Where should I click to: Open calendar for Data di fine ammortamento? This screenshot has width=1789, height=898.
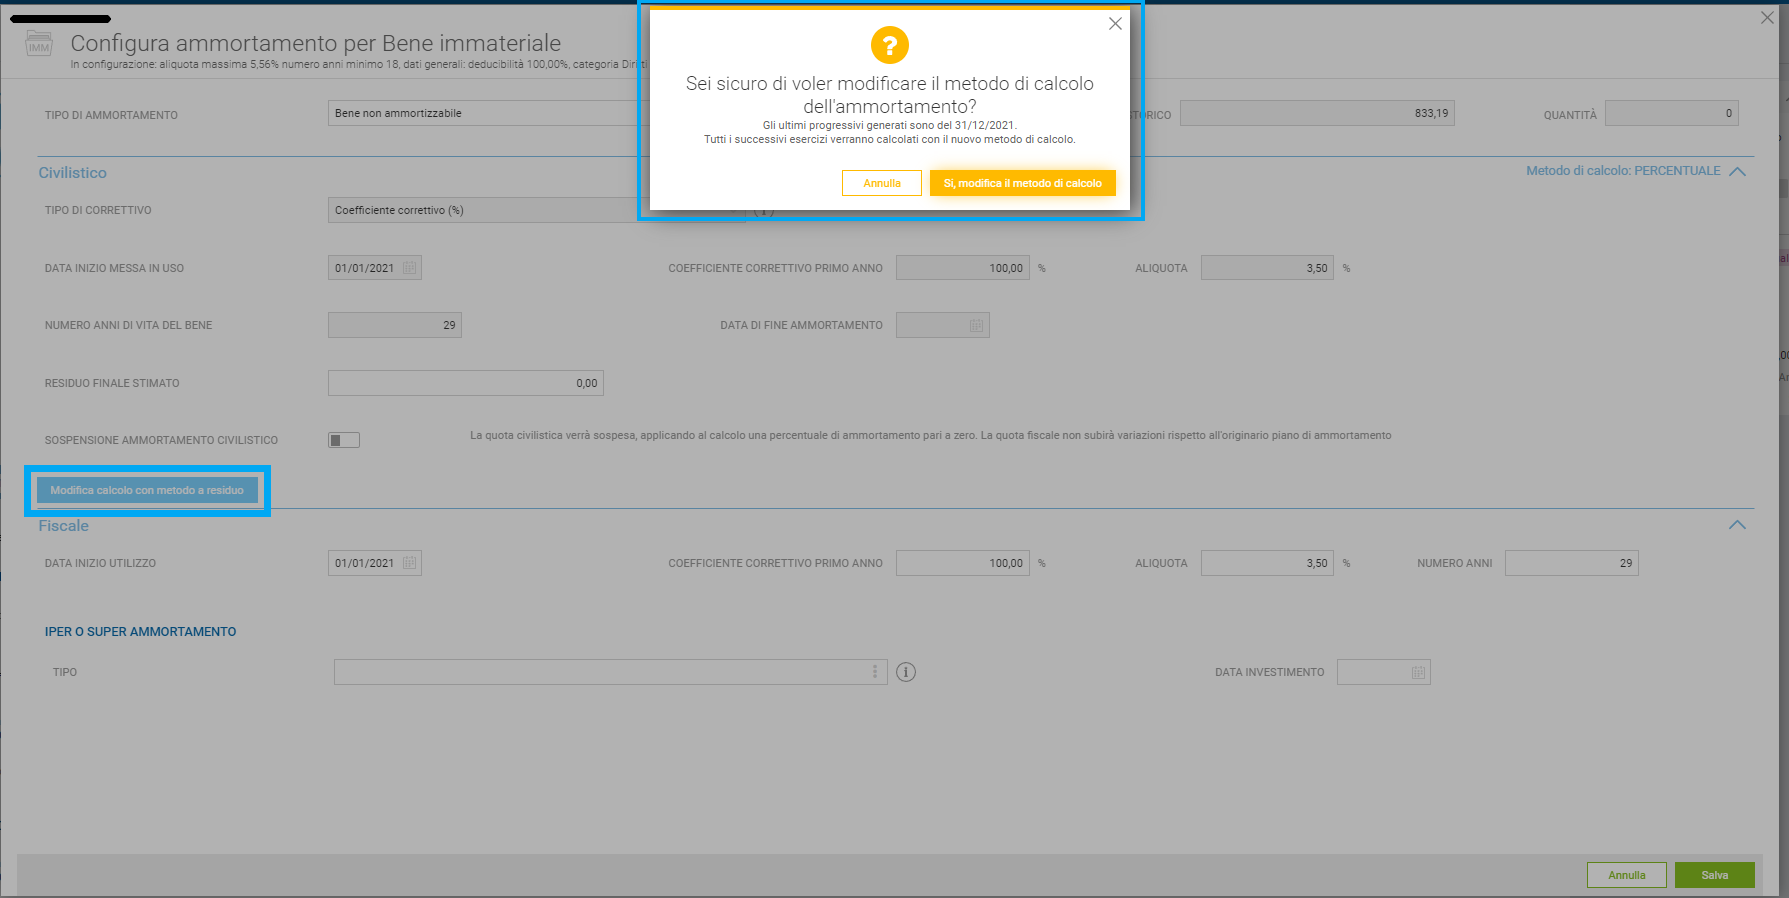pos(977,325)
